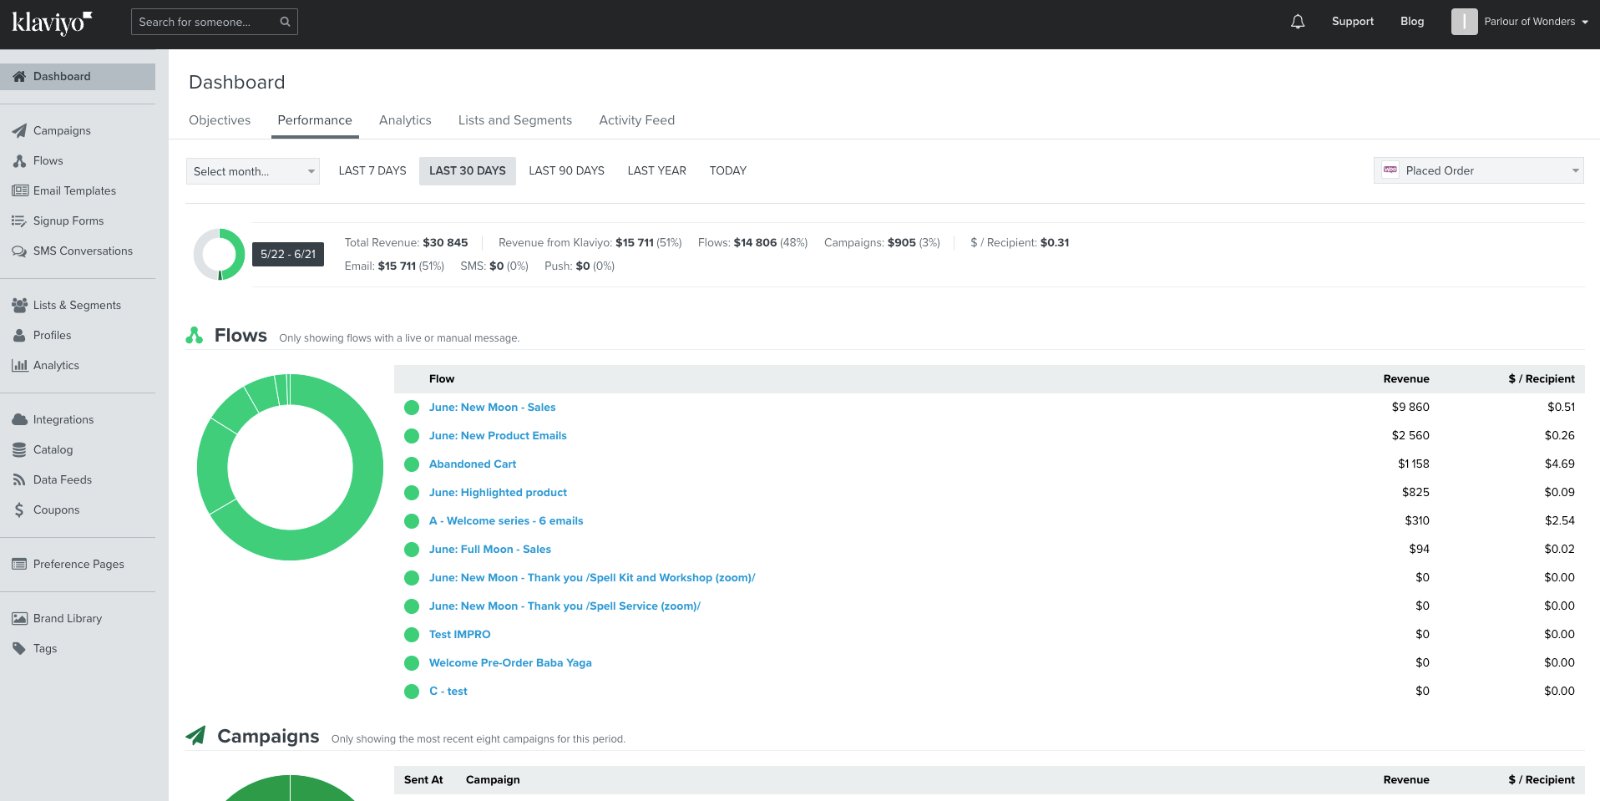
Task: Switch to the Lists and Segments tab
Action: click(515, 120)
